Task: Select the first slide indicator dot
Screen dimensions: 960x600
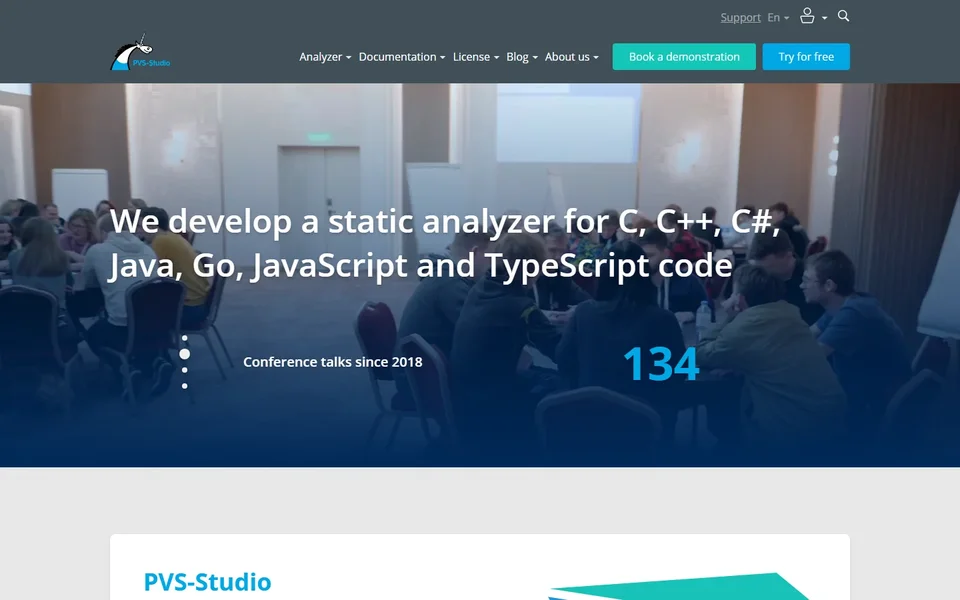Action: 184,338
